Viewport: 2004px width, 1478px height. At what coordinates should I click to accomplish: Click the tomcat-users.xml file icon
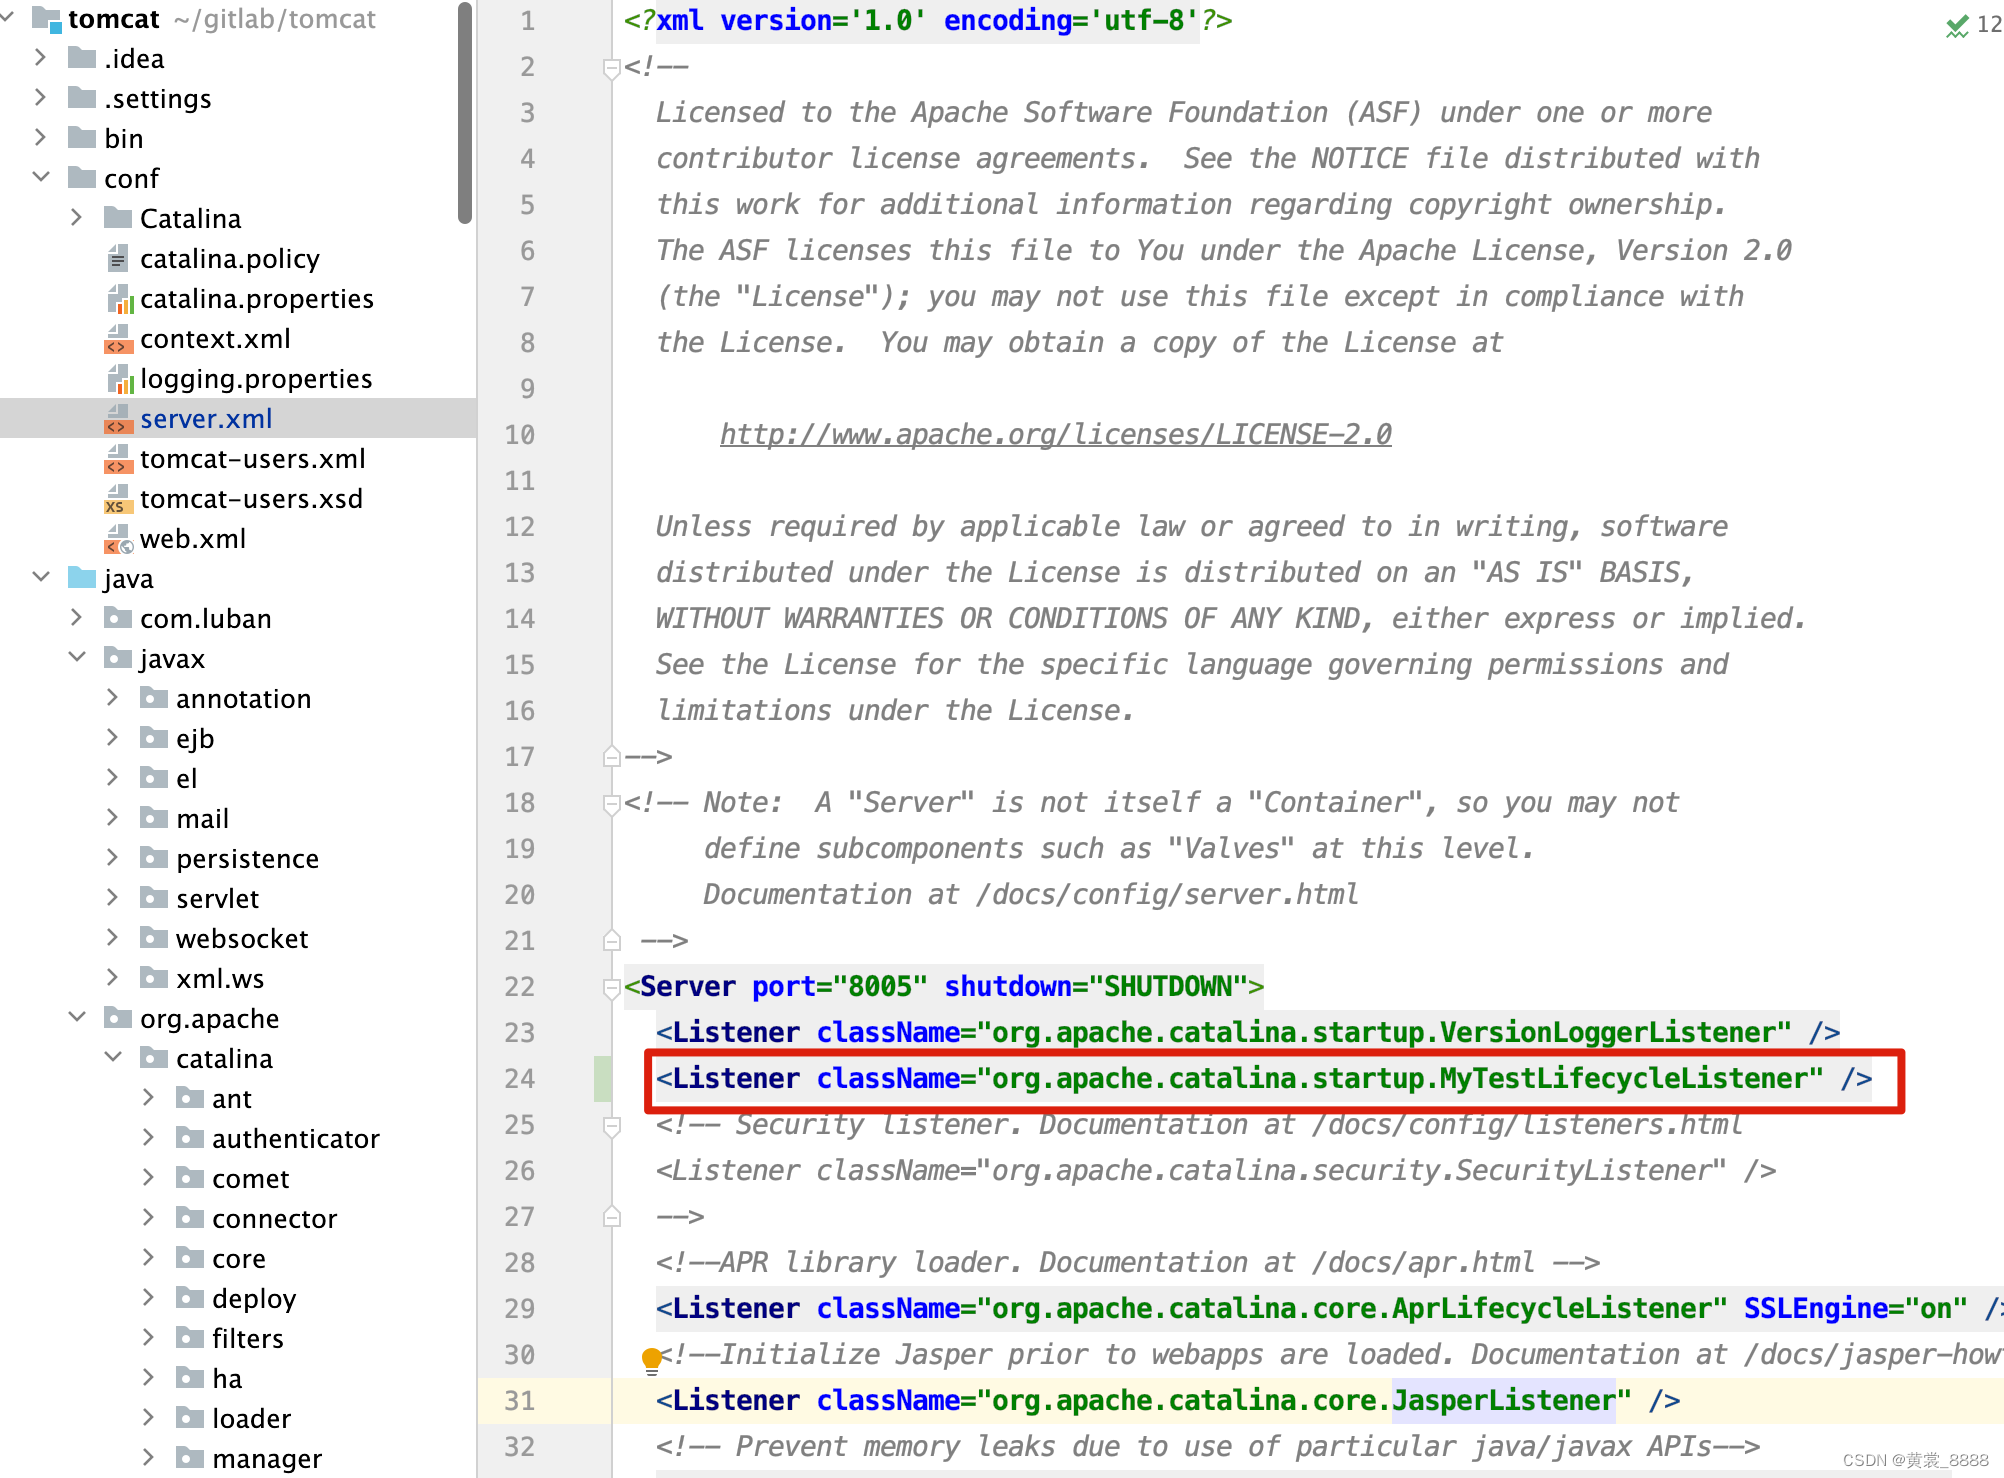(x=118, y=459)
